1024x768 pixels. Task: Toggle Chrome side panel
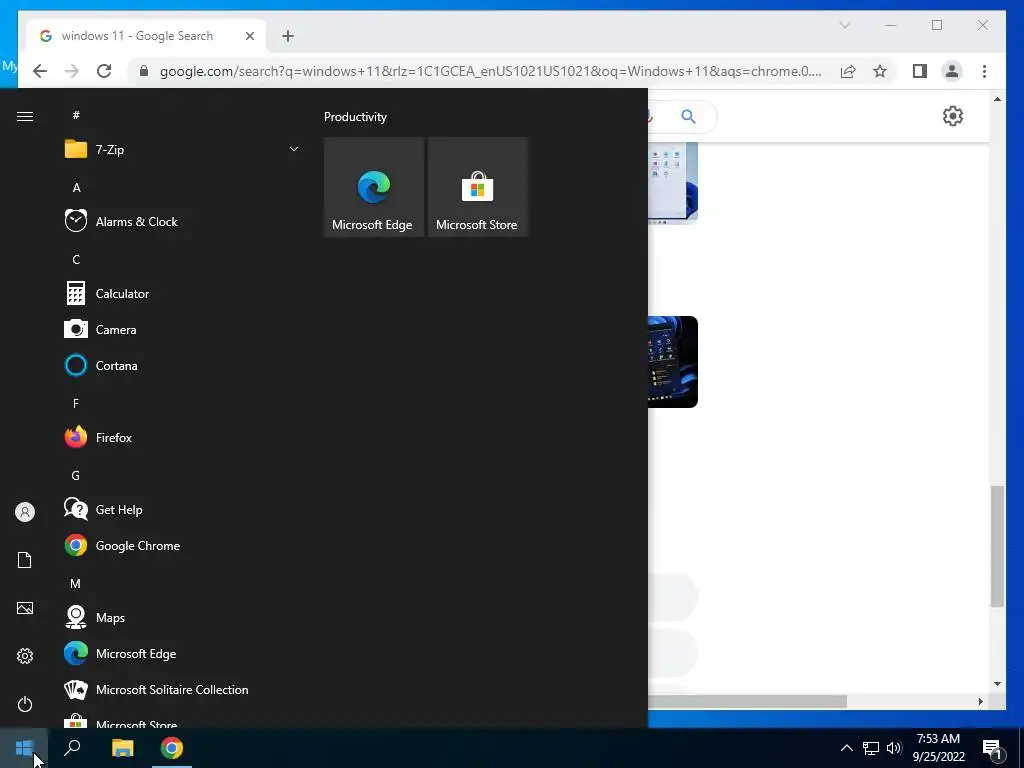point(920,71)
